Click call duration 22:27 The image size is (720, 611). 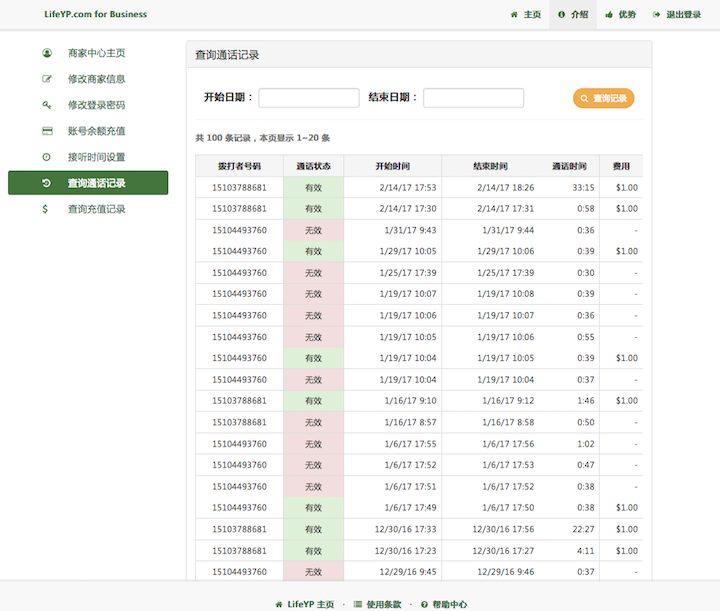(x=583, y=529)
